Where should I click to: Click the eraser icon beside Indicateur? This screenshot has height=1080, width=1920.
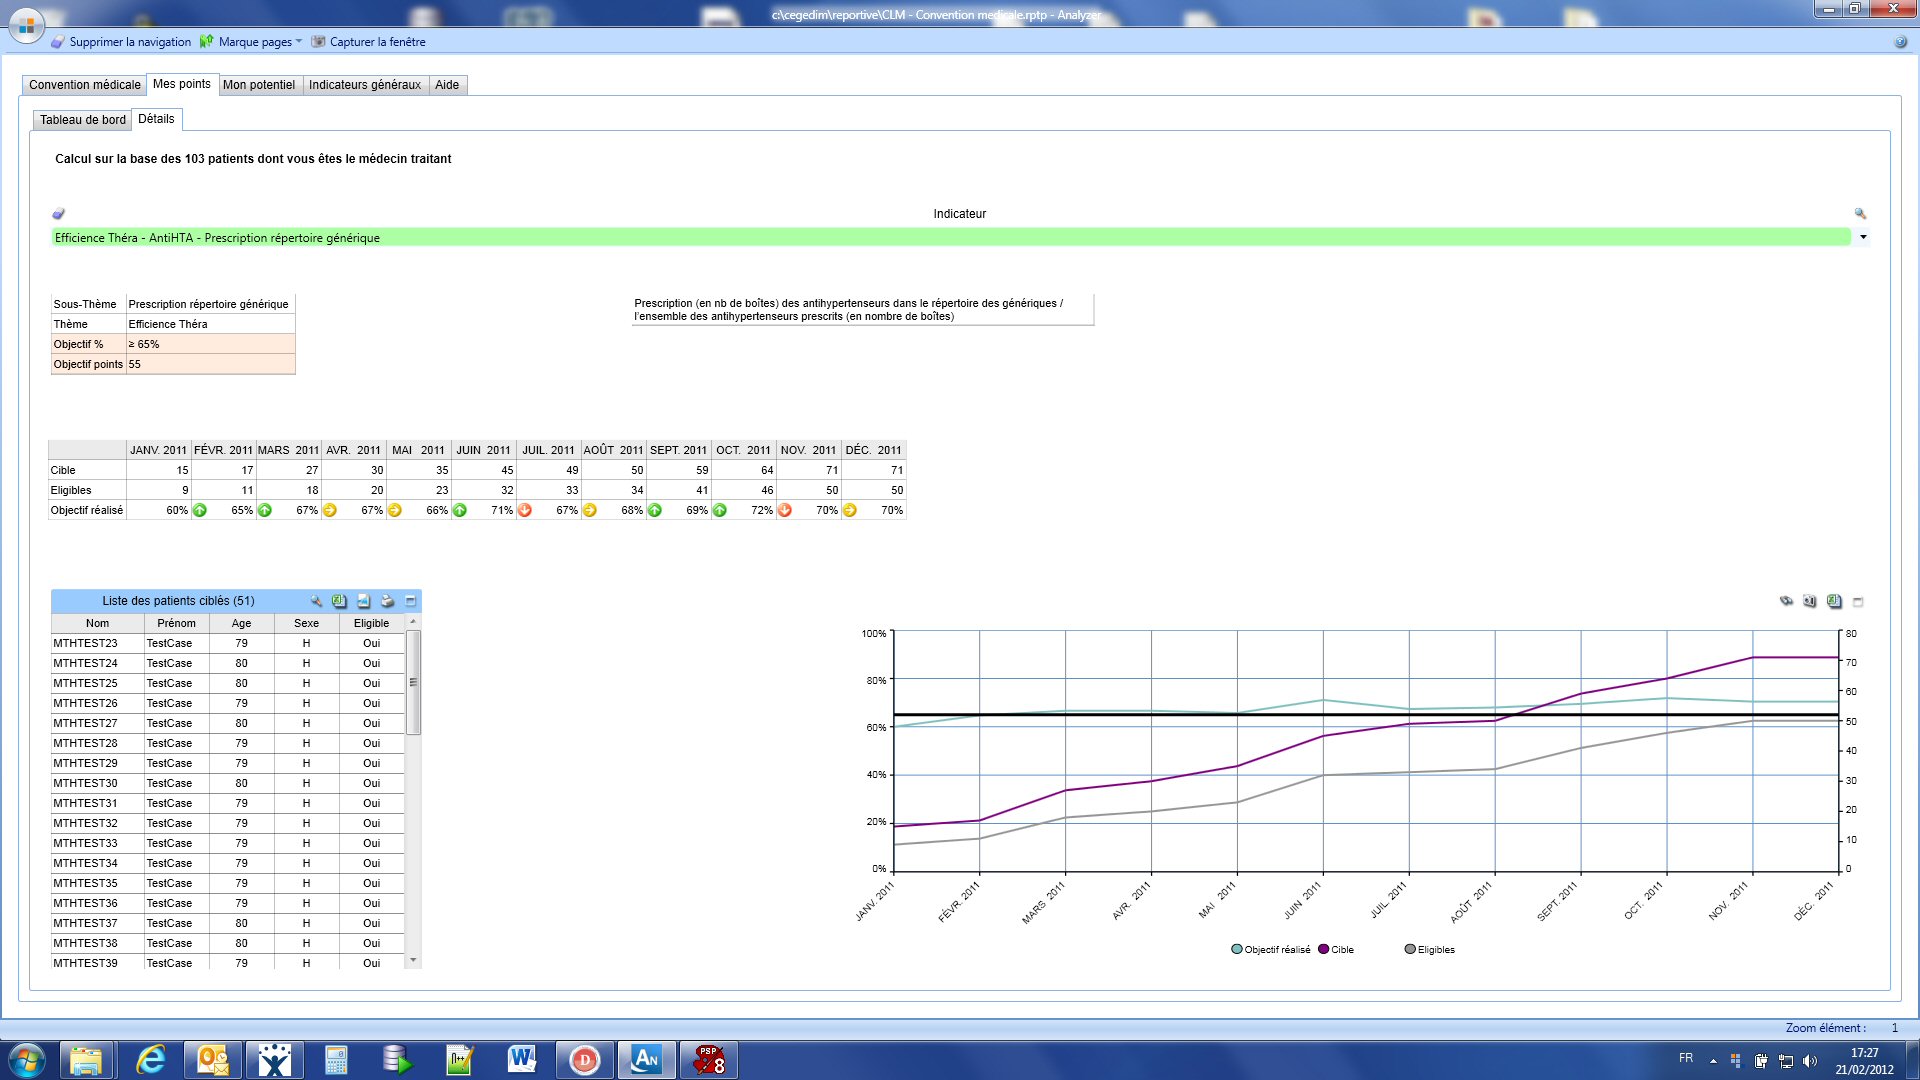tap(59, 214)
